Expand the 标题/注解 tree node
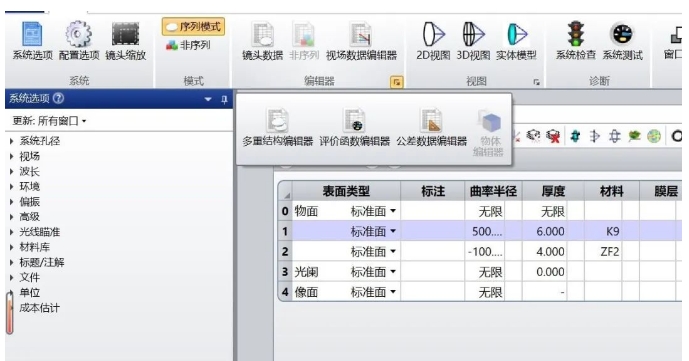The height and width of the screenshot is (361, 689). click(x=12, y=263)
